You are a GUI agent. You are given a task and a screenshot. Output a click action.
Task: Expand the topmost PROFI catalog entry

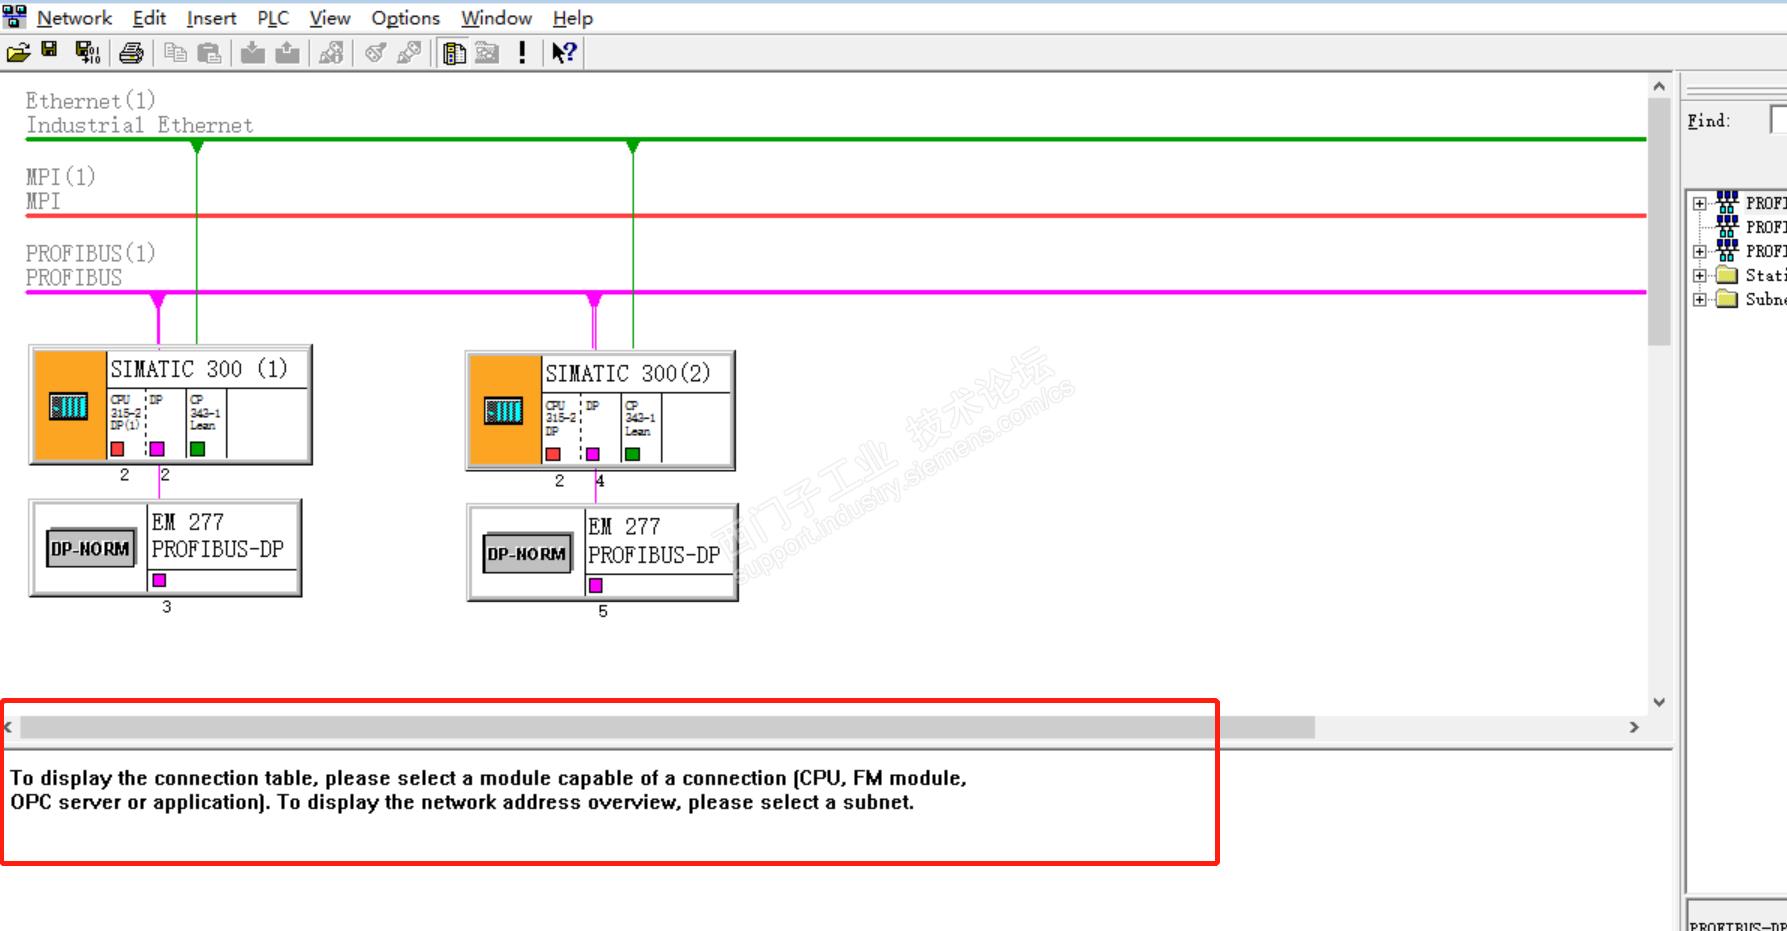1699,203
